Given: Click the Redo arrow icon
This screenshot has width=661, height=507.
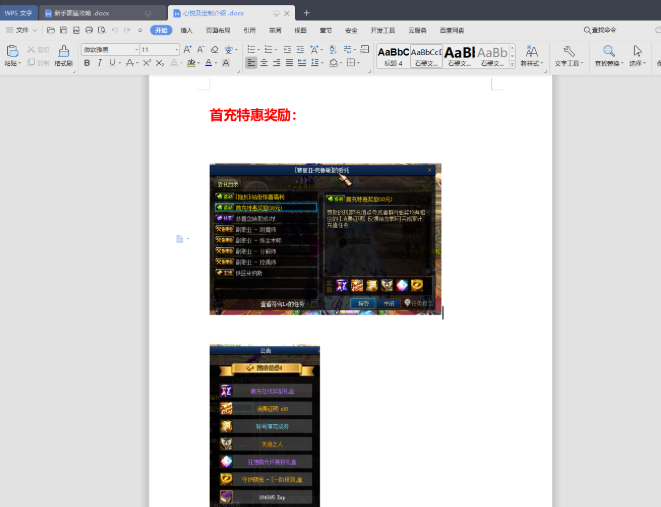Looking at the screenshot, I should coord(127,30).
